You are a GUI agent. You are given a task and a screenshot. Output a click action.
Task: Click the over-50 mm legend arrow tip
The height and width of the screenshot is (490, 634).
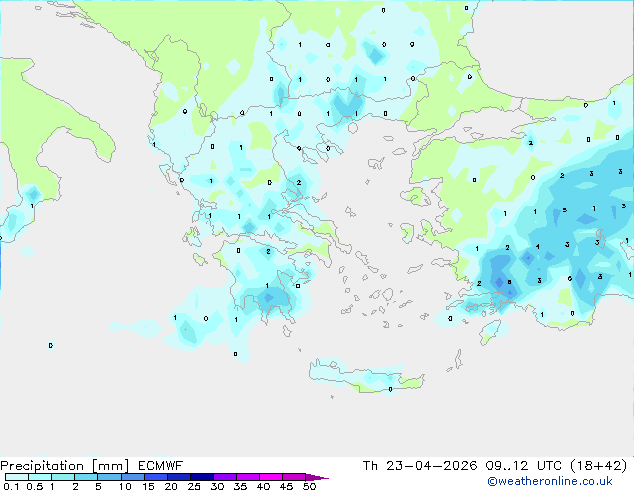point(317,477)
